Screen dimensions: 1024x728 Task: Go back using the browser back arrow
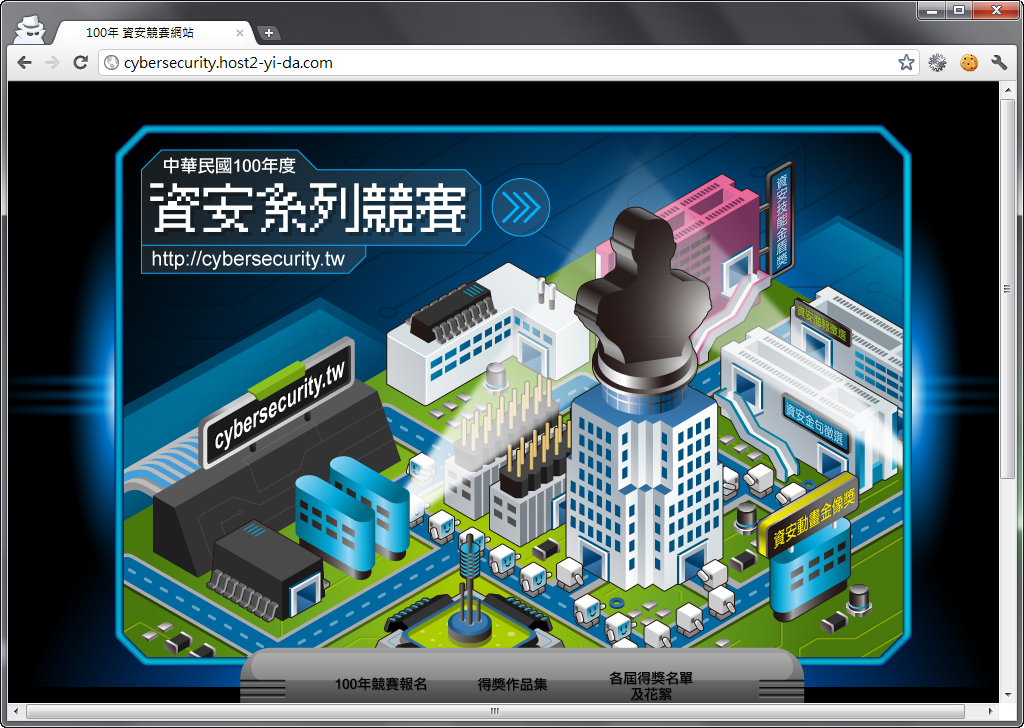(24, 63)
